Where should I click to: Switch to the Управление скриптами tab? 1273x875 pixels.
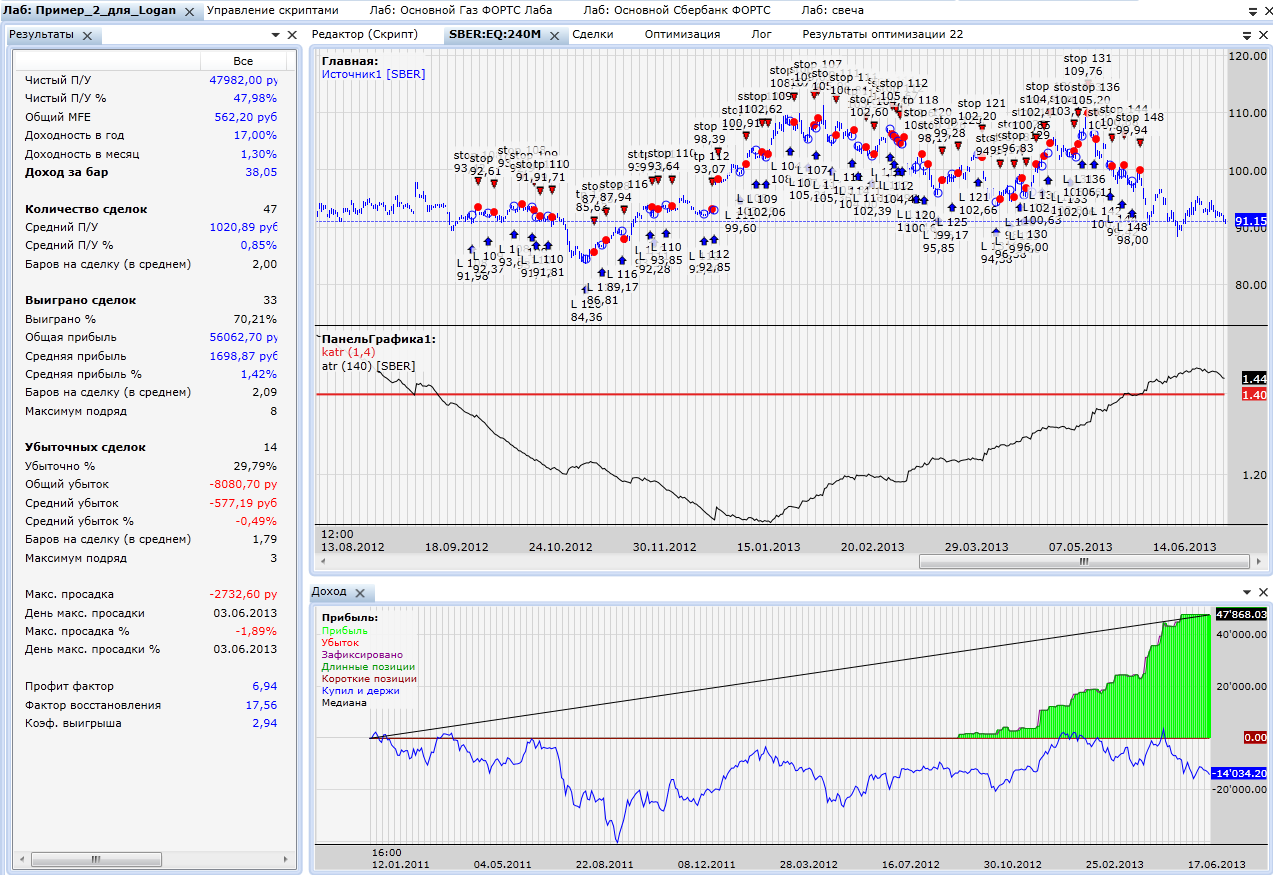tap(272, 10)
